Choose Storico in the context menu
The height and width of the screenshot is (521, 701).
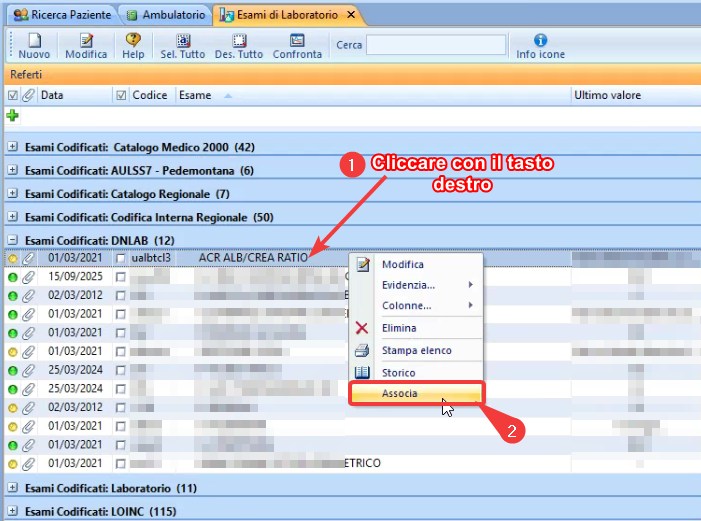416,373
